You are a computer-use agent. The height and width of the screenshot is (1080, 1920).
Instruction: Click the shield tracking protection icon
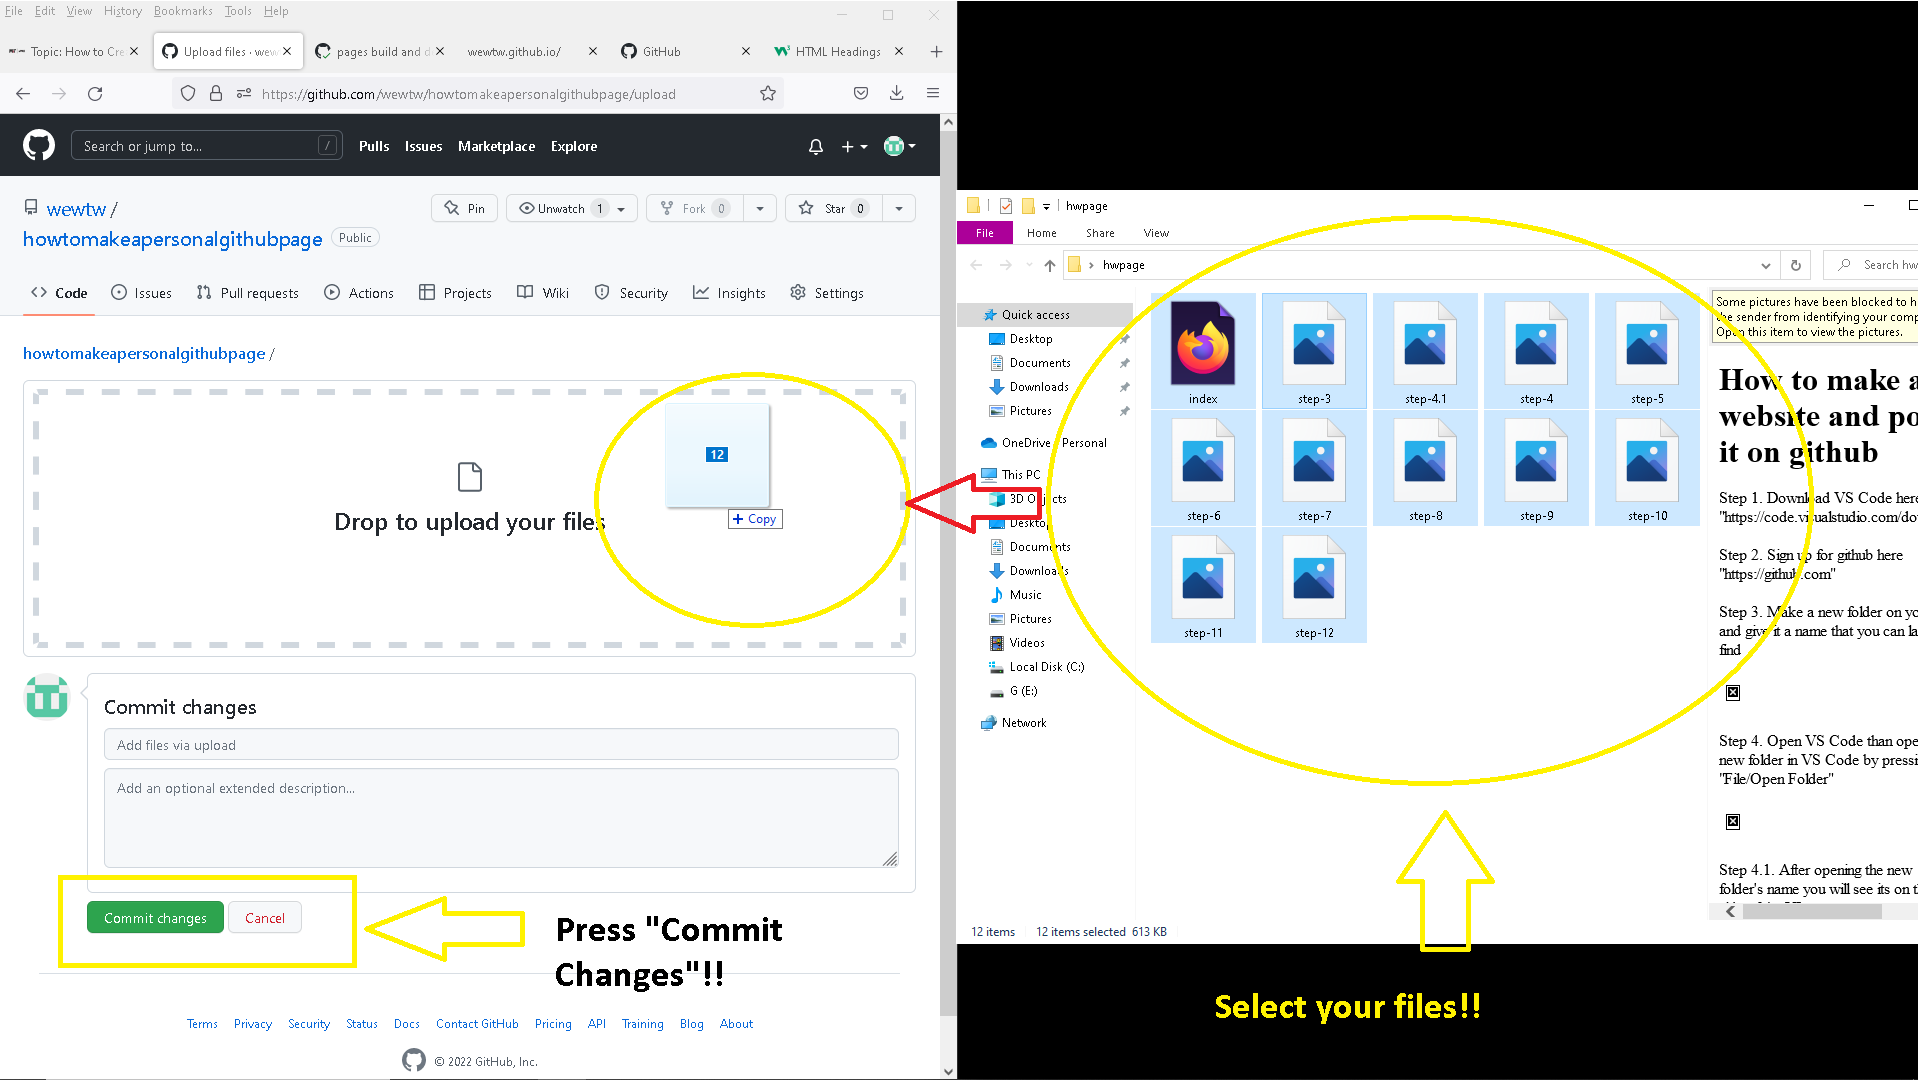(x=188, y=94)
